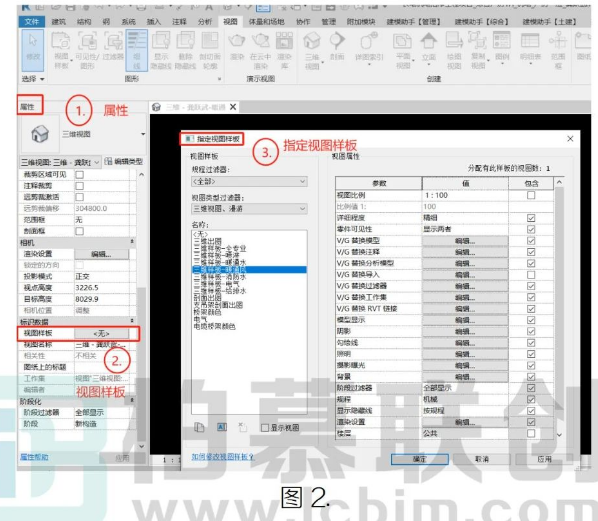The width and height of the screenshot is (598, 521).
Task: Collapse the 相机 properties group
Action: point(132,242)
